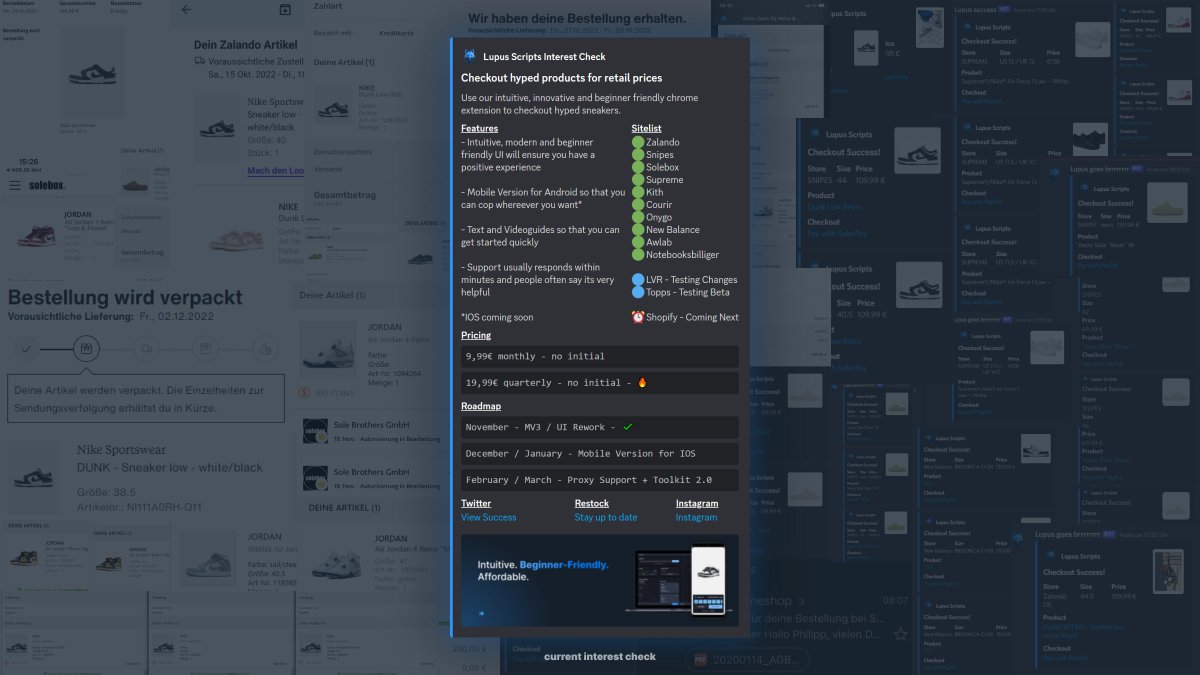Click the green status dot beside Awlab
Viewport: 1200px width, 675px height.
638,242
